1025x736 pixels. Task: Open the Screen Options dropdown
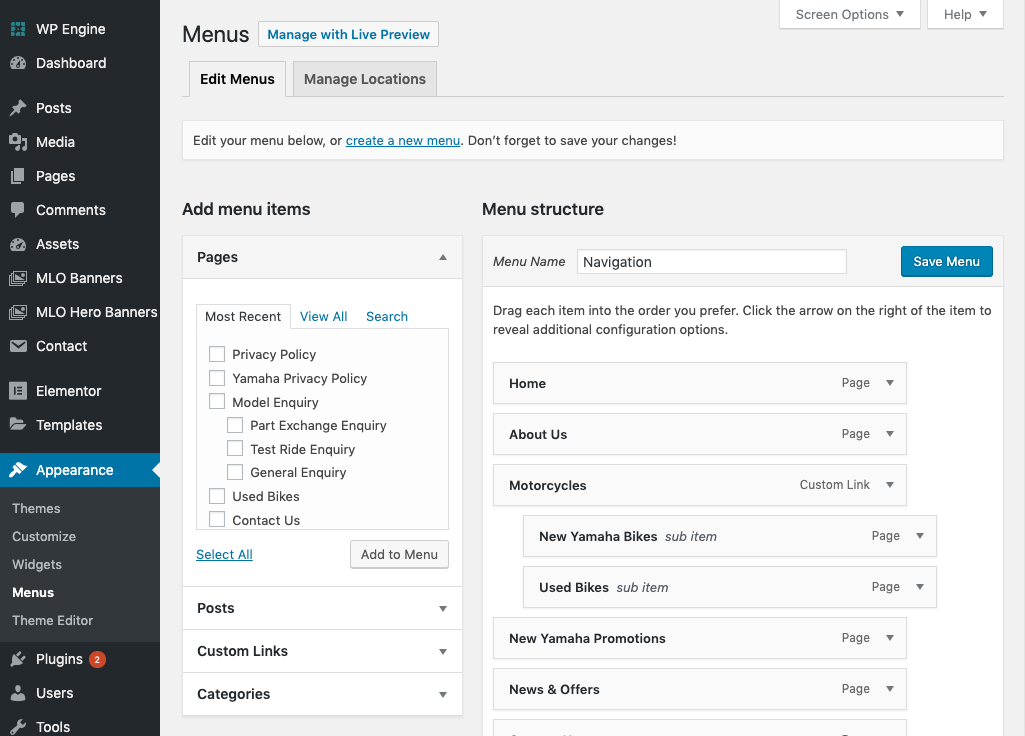pos(849,14)
